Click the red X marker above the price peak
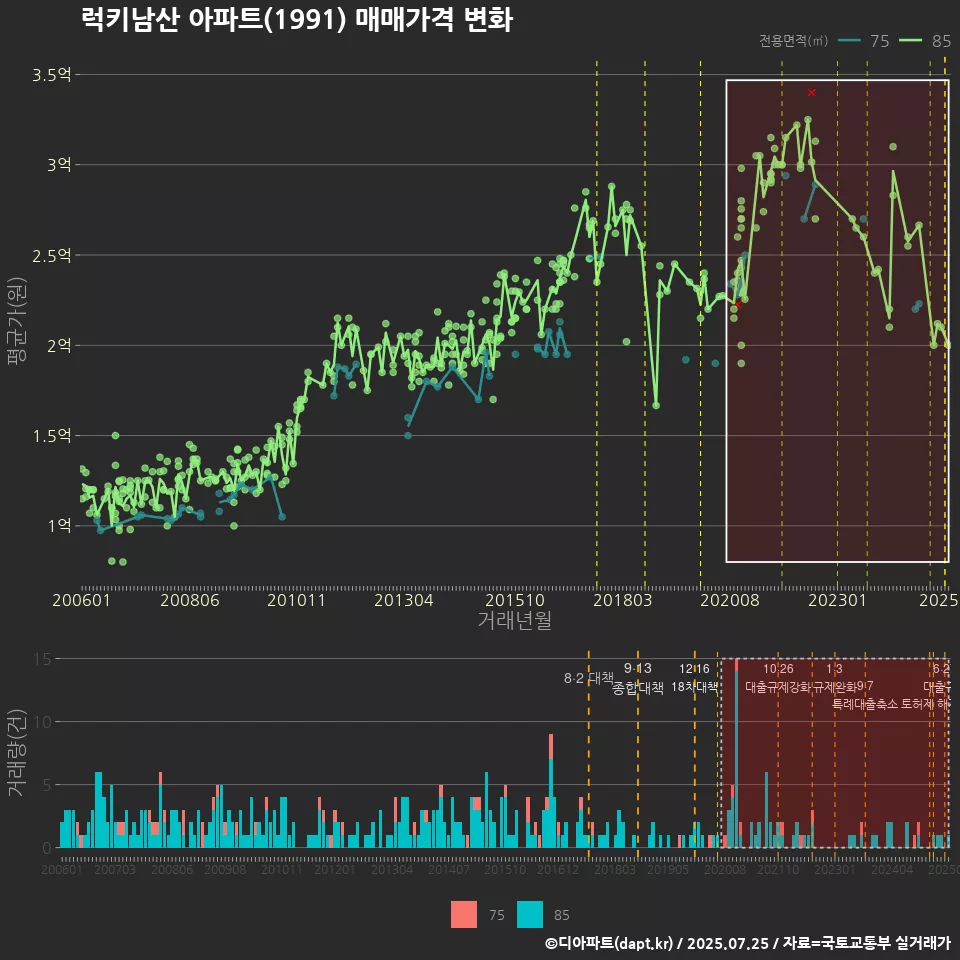This screenshot has height=960, width=960. coord(812,92)
